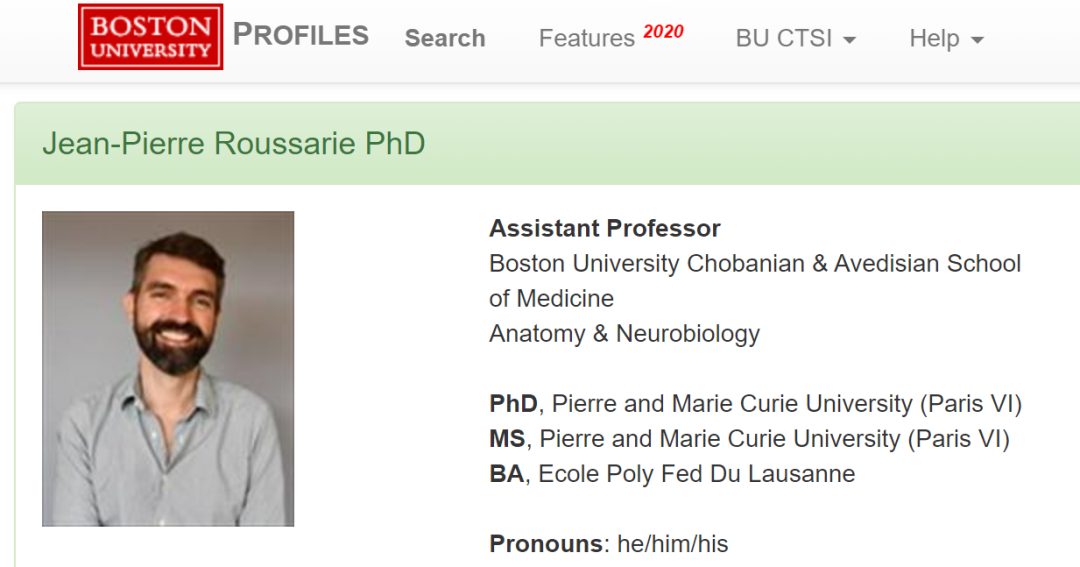This screenshot has width=1080, height=567.
Task: Click the "of Medicine" line under the school name
Action: (551, 299)
